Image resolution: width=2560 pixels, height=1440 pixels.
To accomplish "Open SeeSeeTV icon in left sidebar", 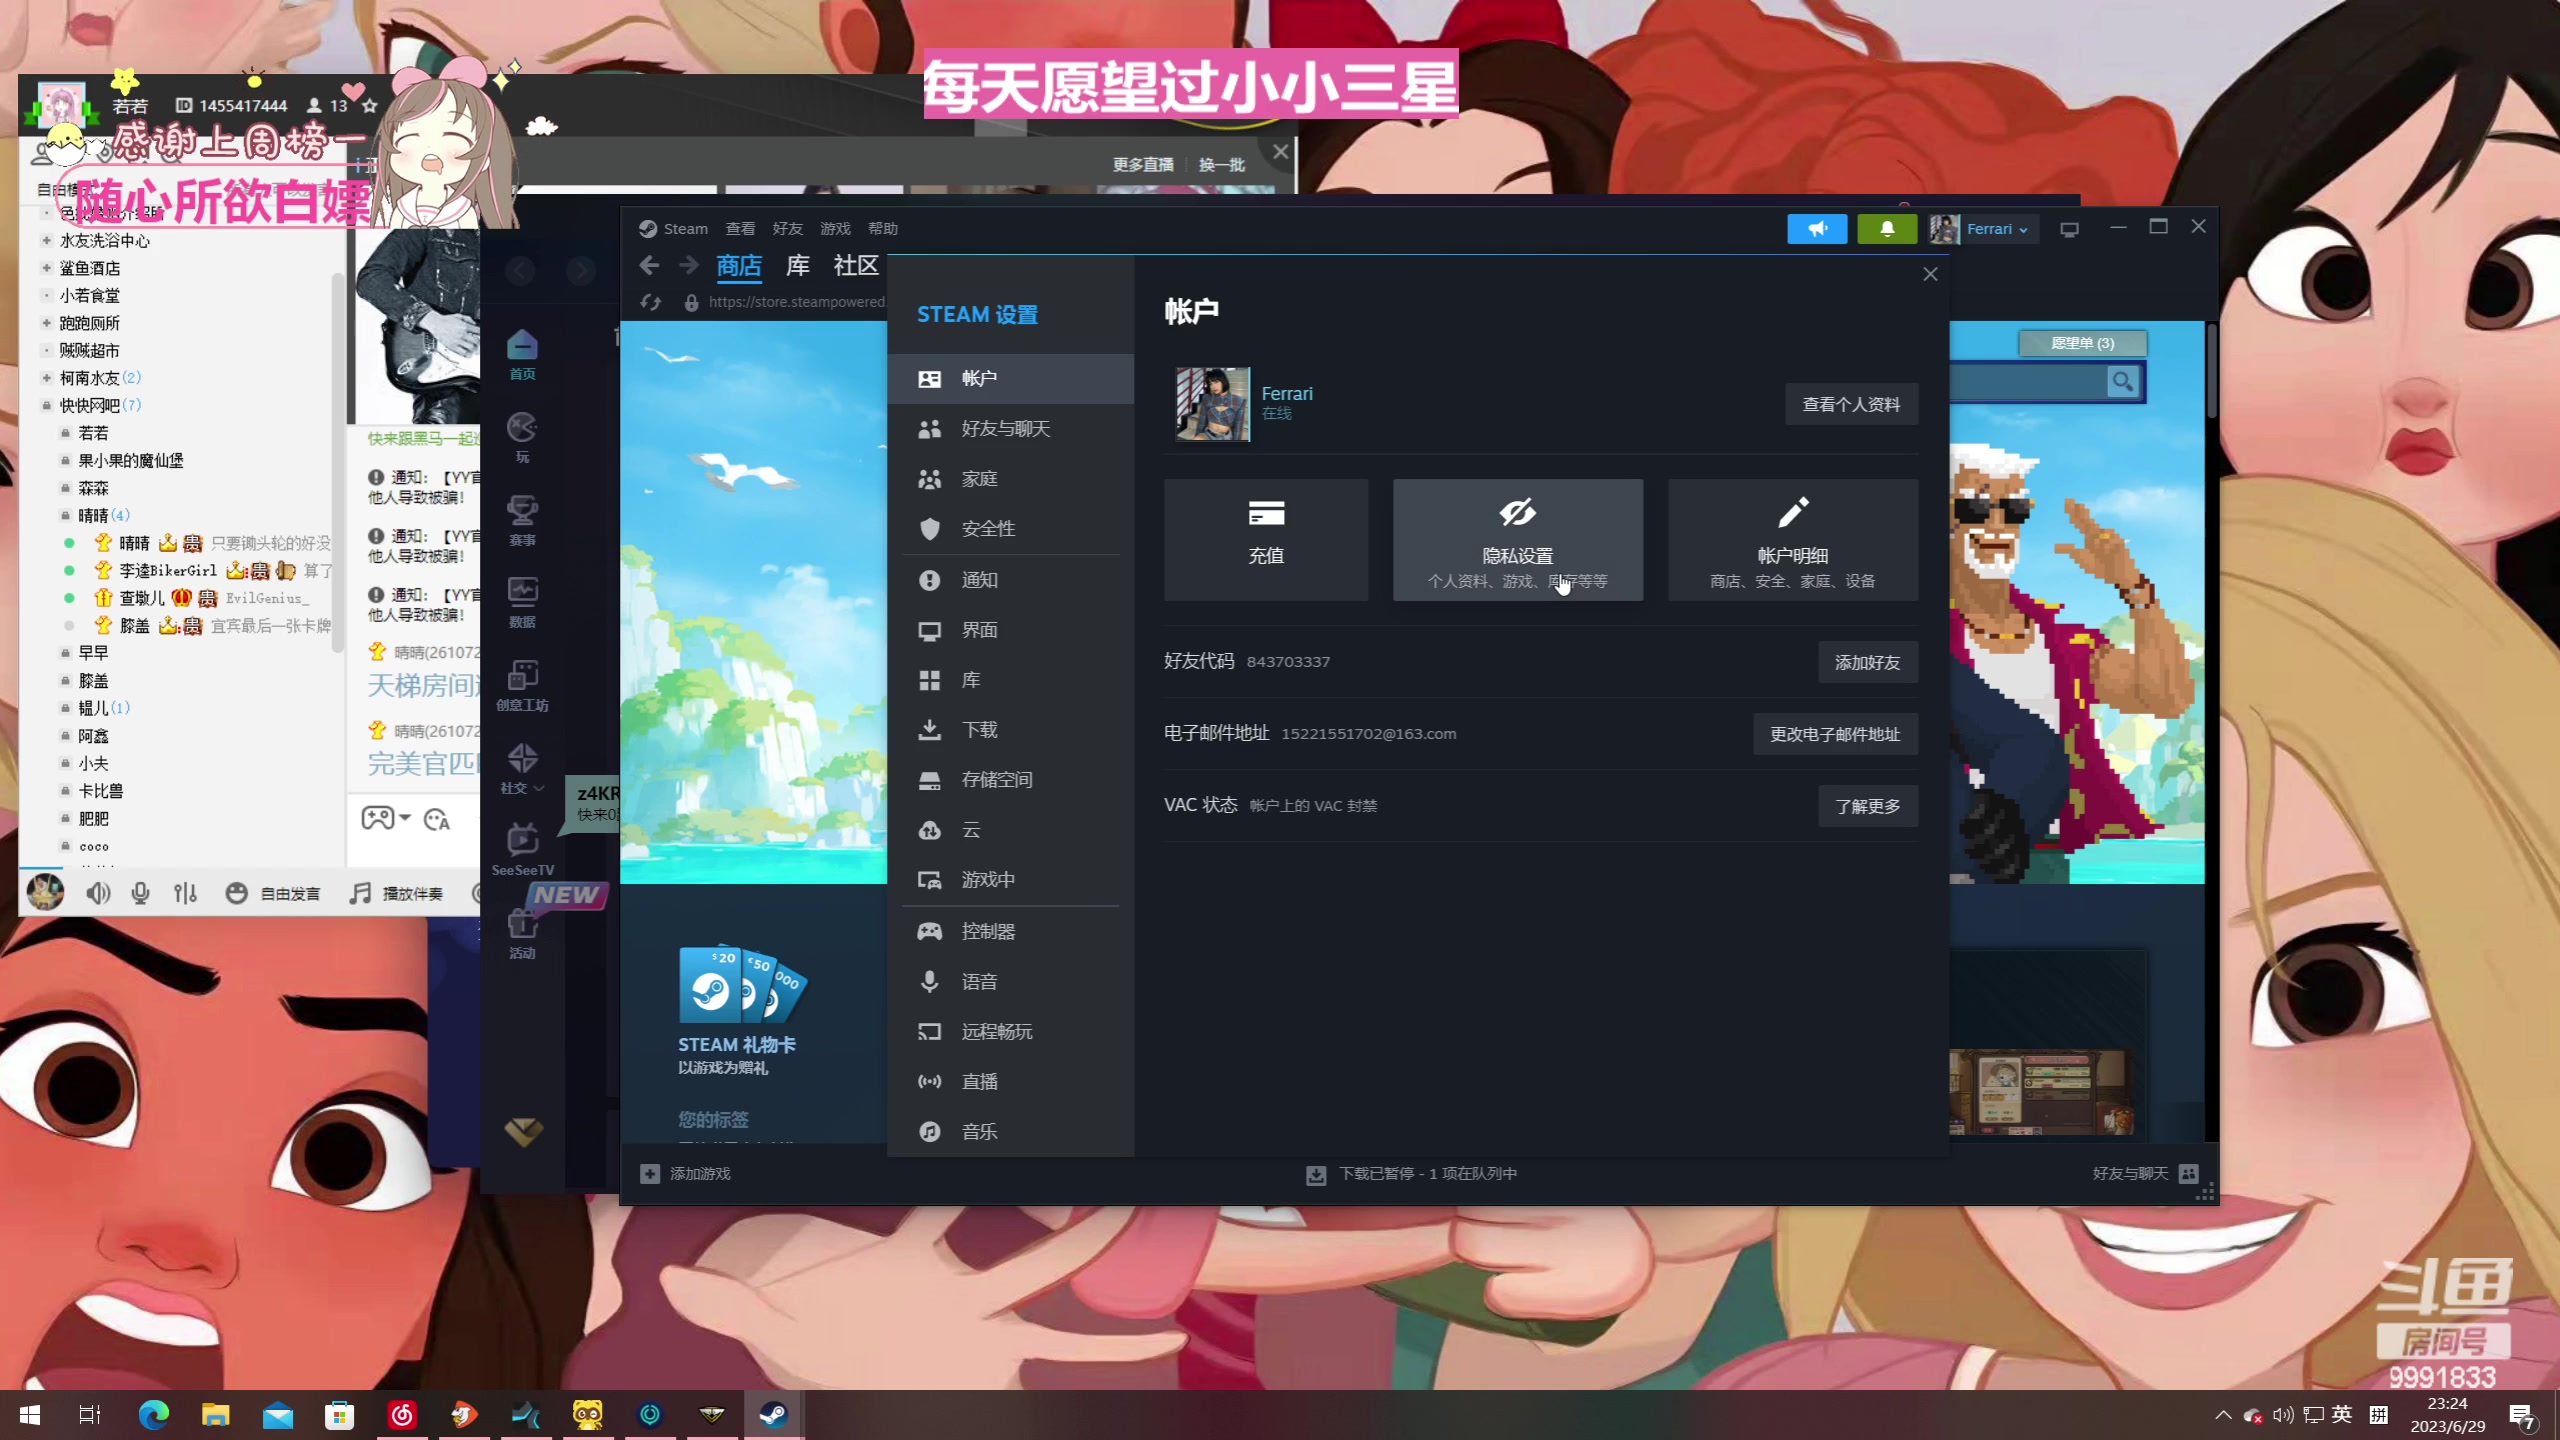I will (522, 850).
